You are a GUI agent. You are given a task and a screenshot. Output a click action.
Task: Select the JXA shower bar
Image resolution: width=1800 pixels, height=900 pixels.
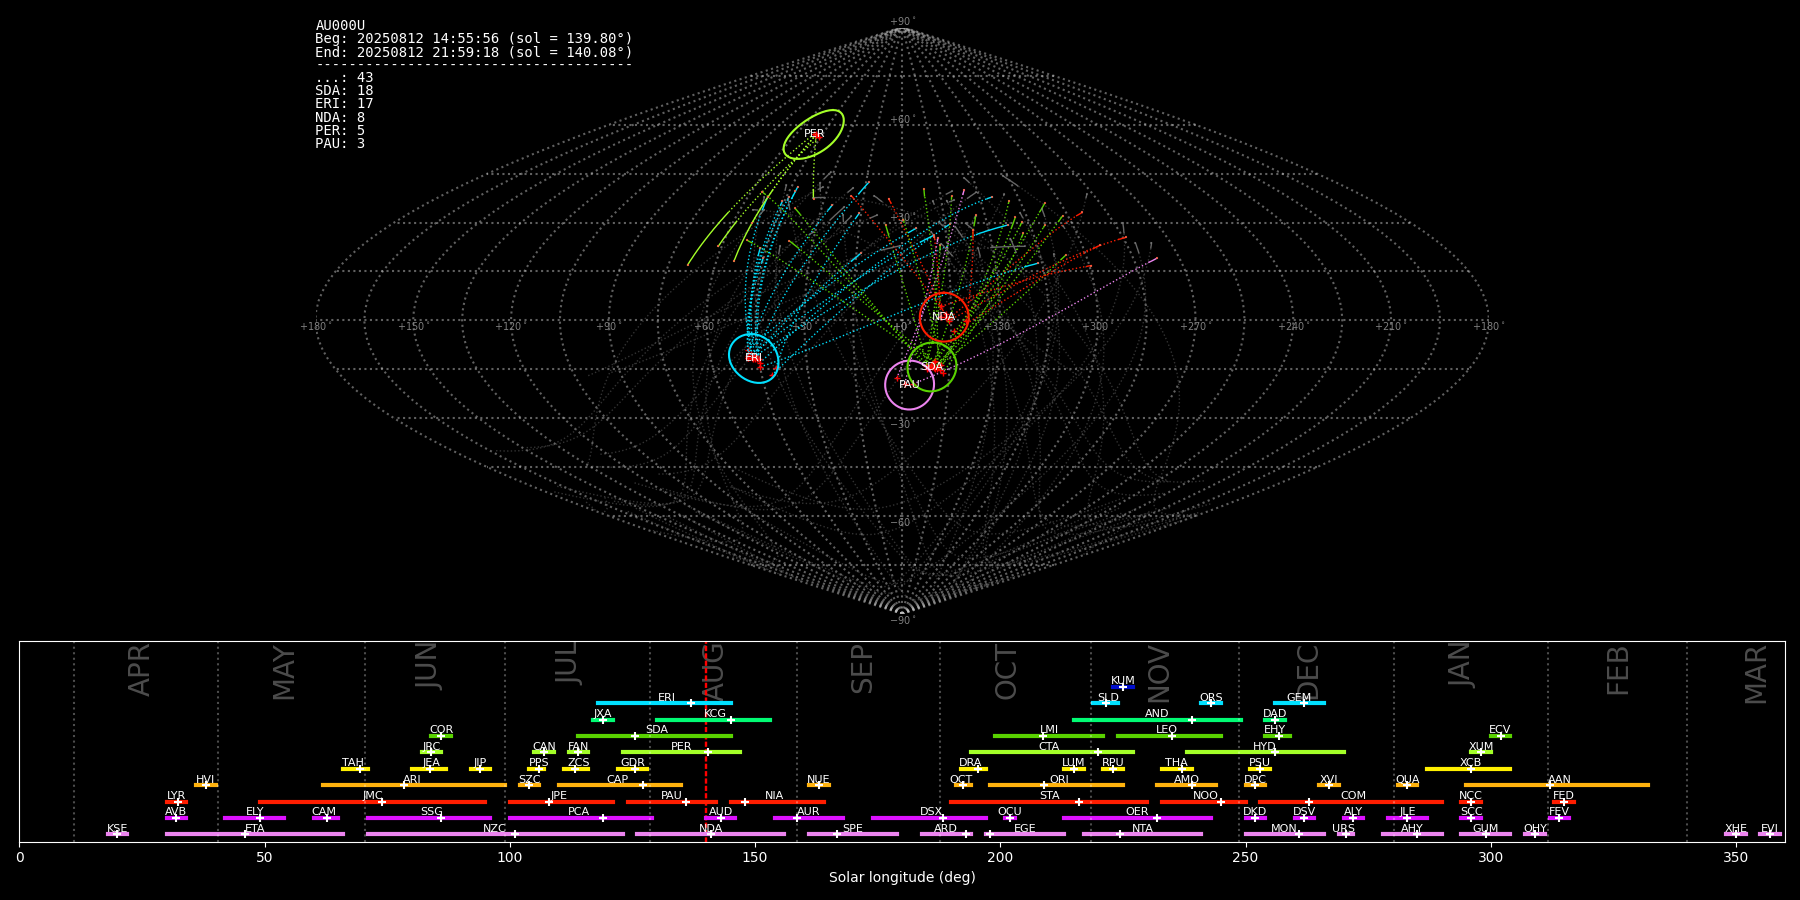tap(603, 719)
